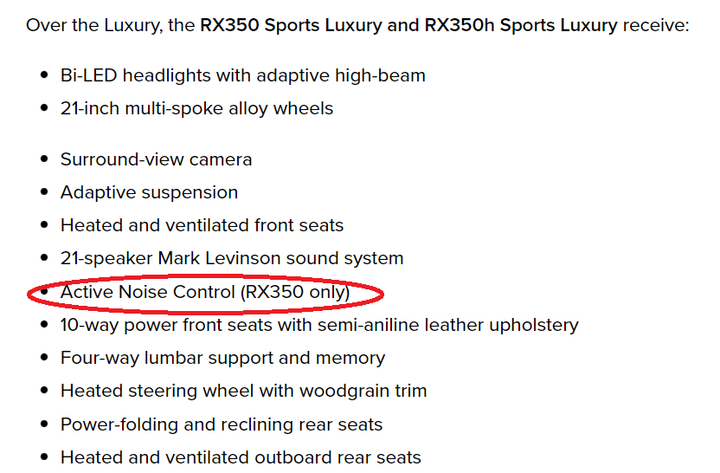
Task: Click the 'Adaptive suspension' bullet text
Action: click(x=149, y=192)
